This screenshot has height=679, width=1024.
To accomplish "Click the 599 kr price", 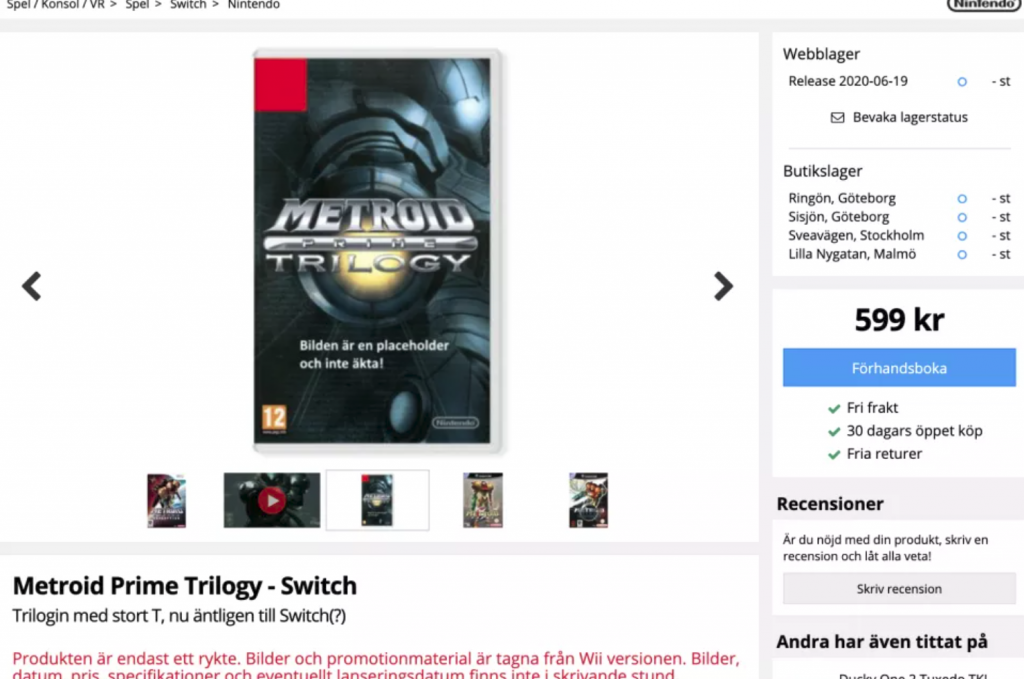I will [x=899, y=320].
